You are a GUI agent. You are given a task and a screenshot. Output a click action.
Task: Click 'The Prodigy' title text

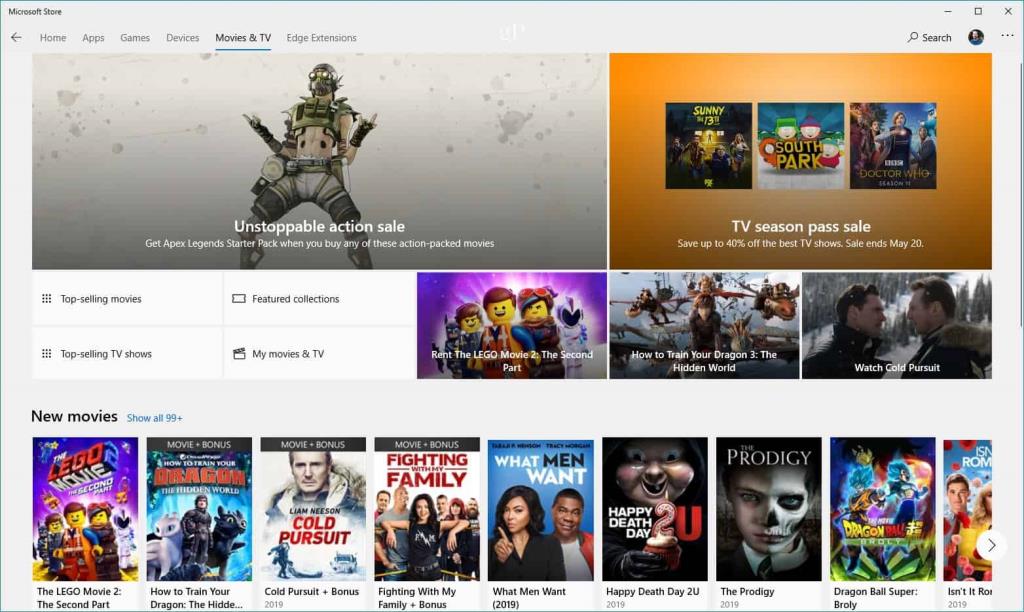pyautogui.click(x=747, y=592)
